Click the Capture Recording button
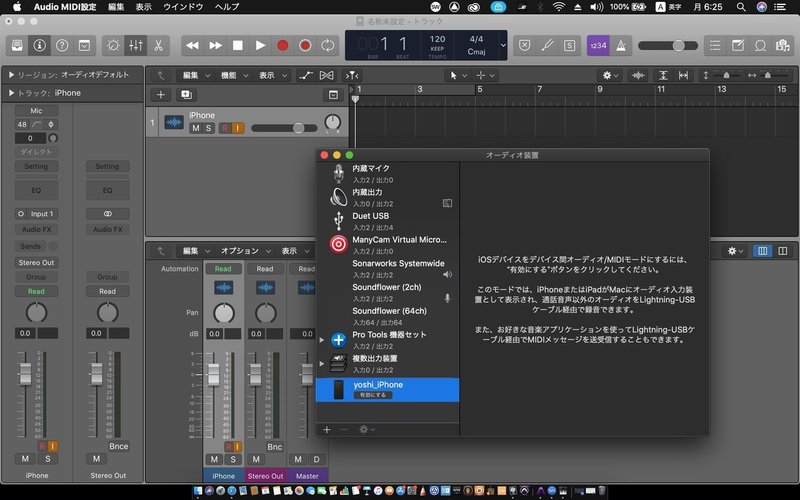 click(305, 45)
